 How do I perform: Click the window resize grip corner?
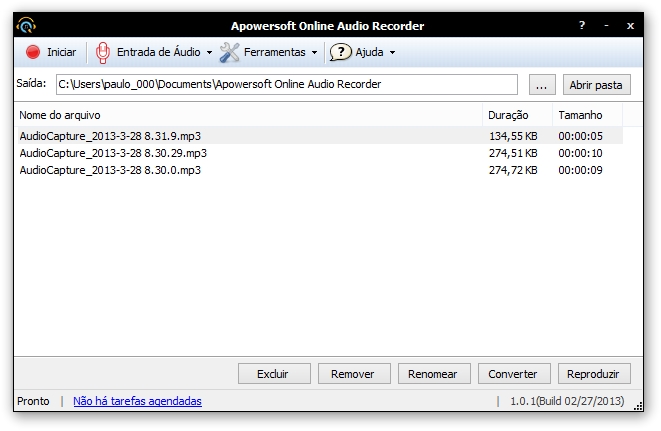click(x=638, y=406)
